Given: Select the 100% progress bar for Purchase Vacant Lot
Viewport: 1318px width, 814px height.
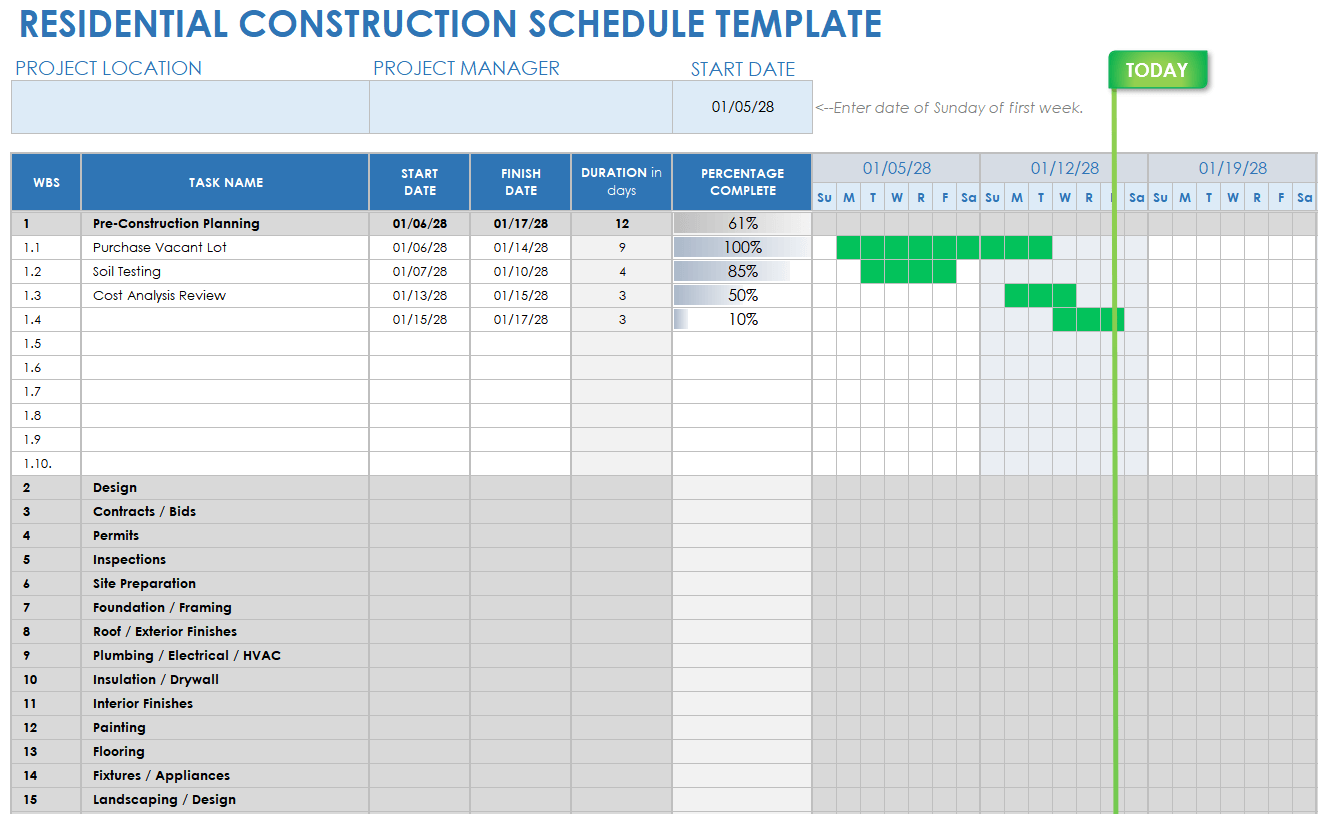Looking at the screenshot, I should (x=742, y=247).
